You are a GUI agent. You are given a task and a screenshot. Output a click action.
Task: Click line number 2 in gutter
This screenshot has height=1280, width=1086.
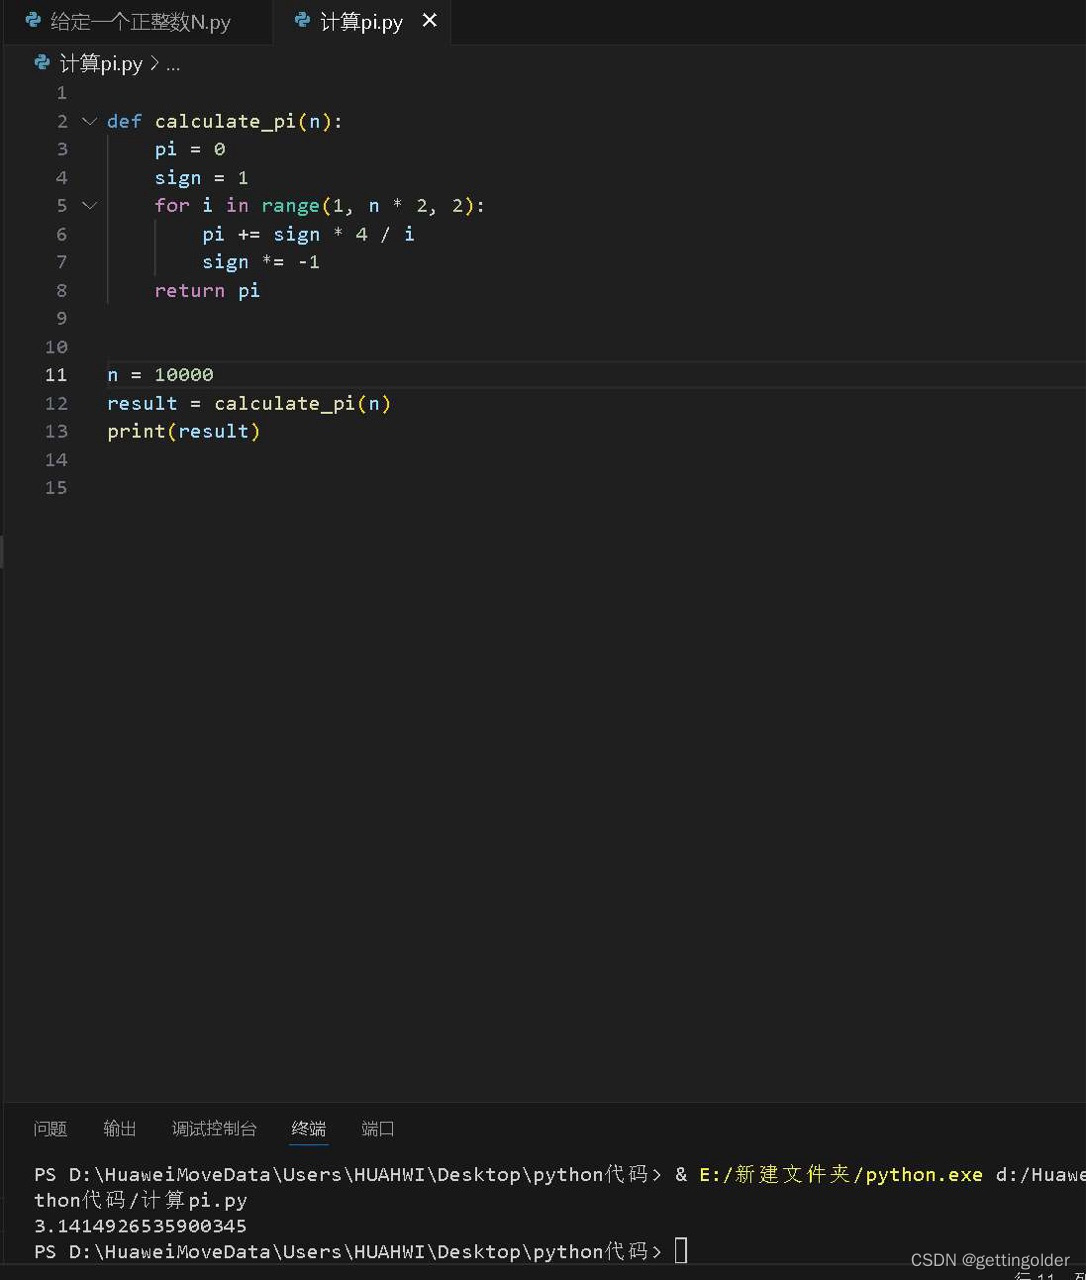[x=62, y=121]
